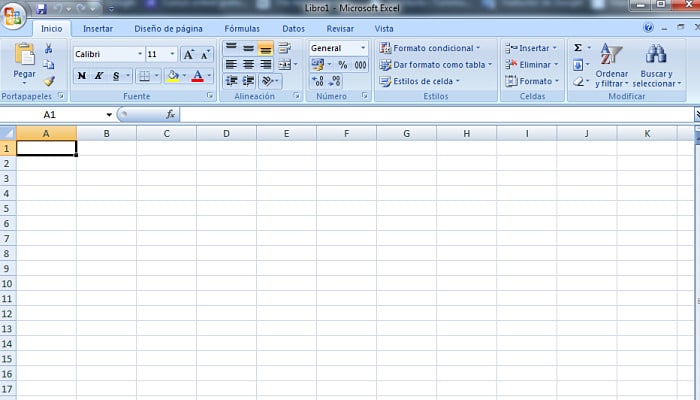Open the font size 11 dropdown
The image size is (700, 400).
click(172, 54)
